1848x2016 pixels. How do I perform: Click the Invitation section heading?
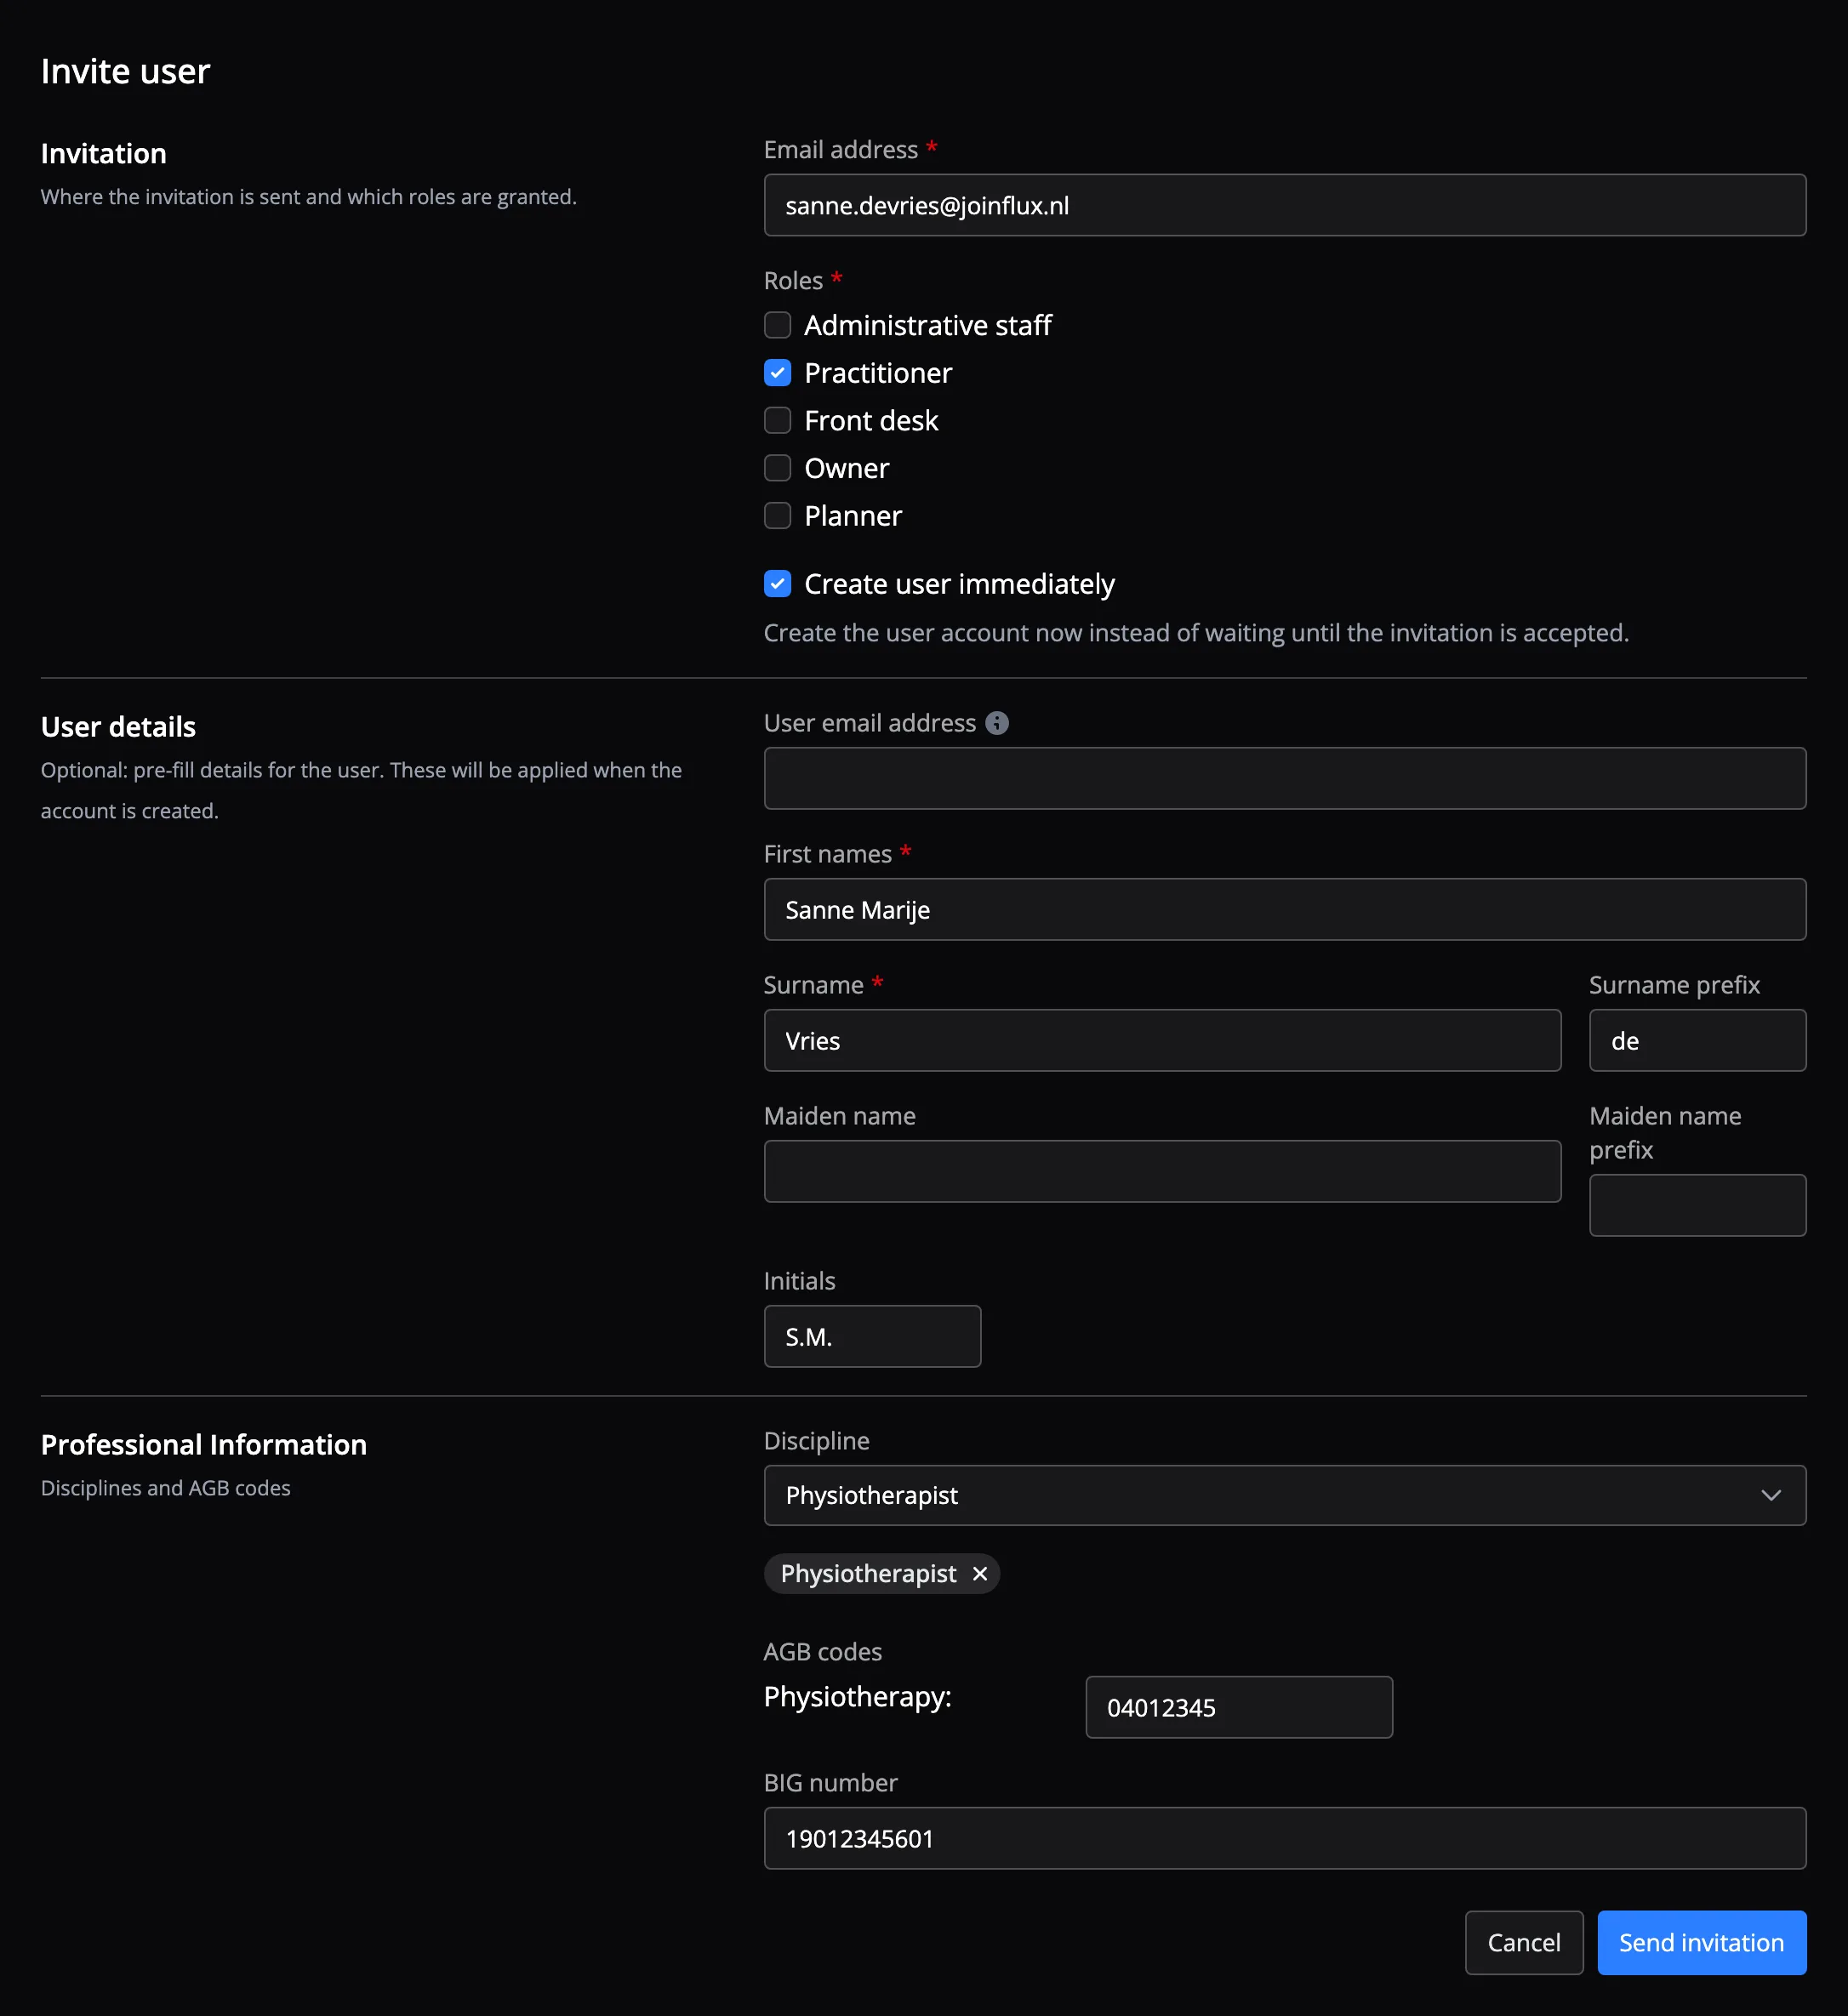tap(104, 153)
